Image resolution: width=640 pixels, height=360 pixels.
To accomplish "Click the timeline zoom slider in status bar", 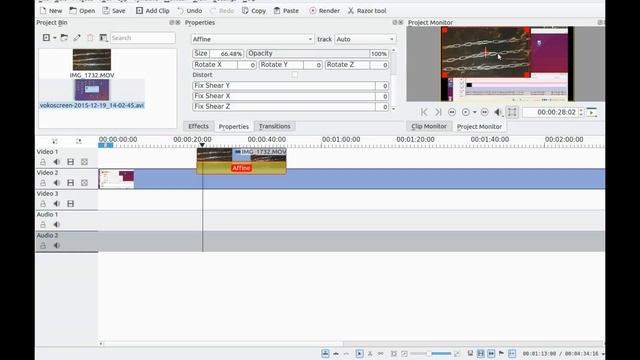I will [x=431, y=353].
